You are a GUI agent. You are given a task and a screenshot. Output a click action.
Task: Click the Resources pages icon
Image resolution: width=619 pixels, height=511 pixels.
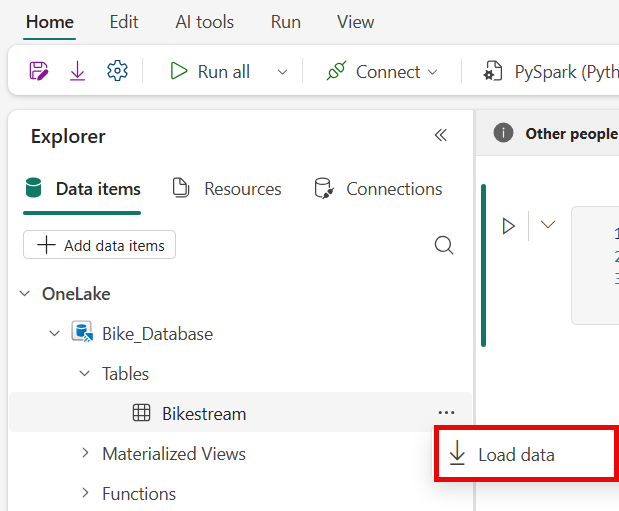point(181,188)
